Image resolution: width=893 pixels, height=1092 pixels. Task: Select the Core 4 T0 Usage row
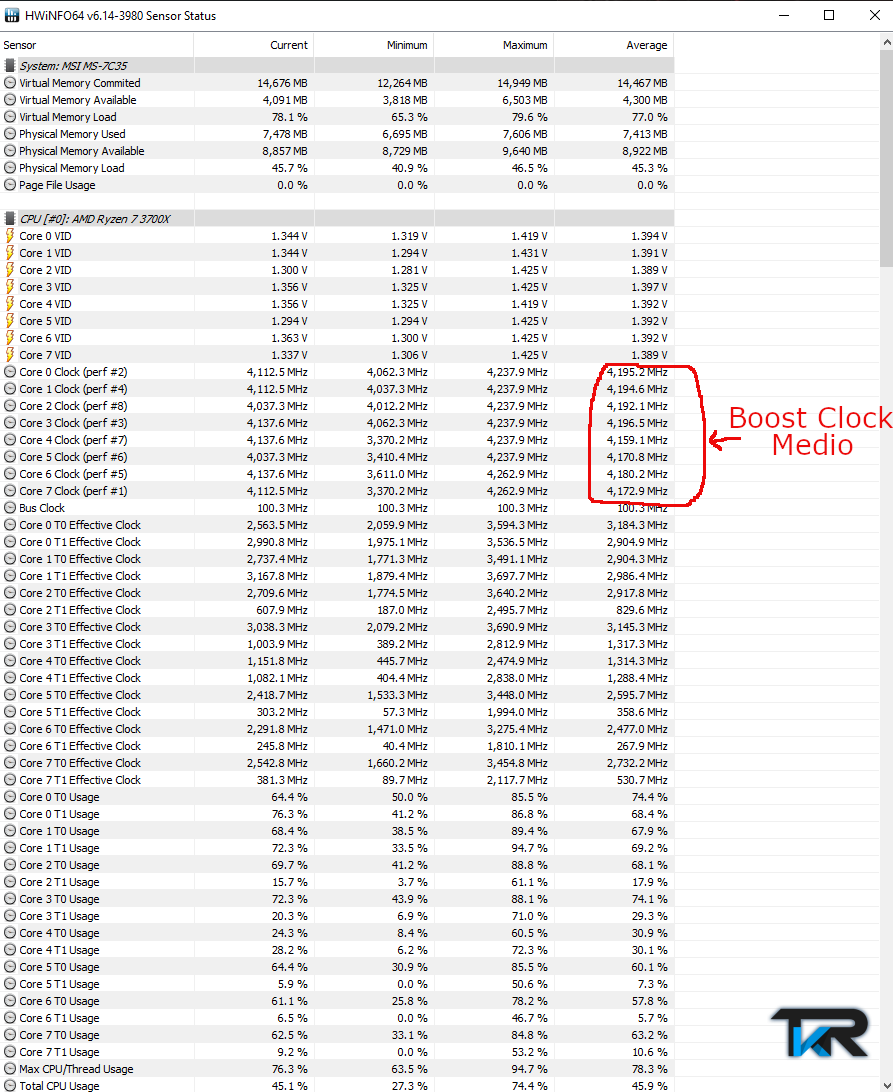[x=337, y=933]
